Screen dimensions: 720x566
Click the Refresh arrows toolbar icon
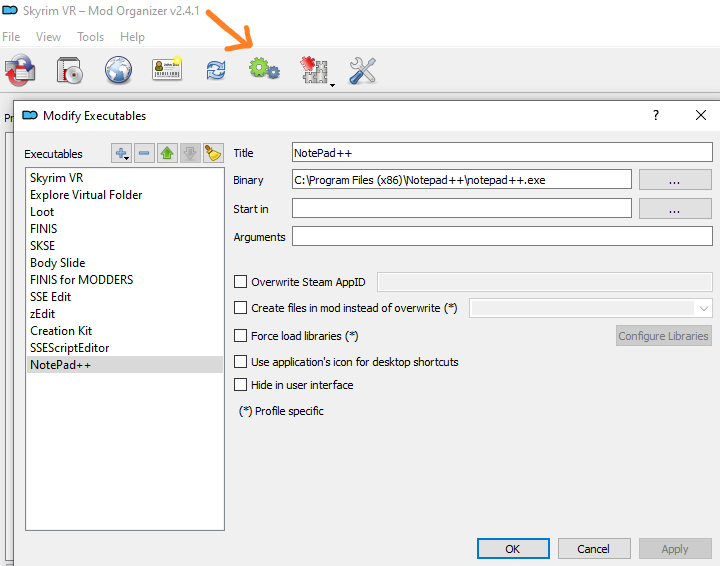[216, 71]
